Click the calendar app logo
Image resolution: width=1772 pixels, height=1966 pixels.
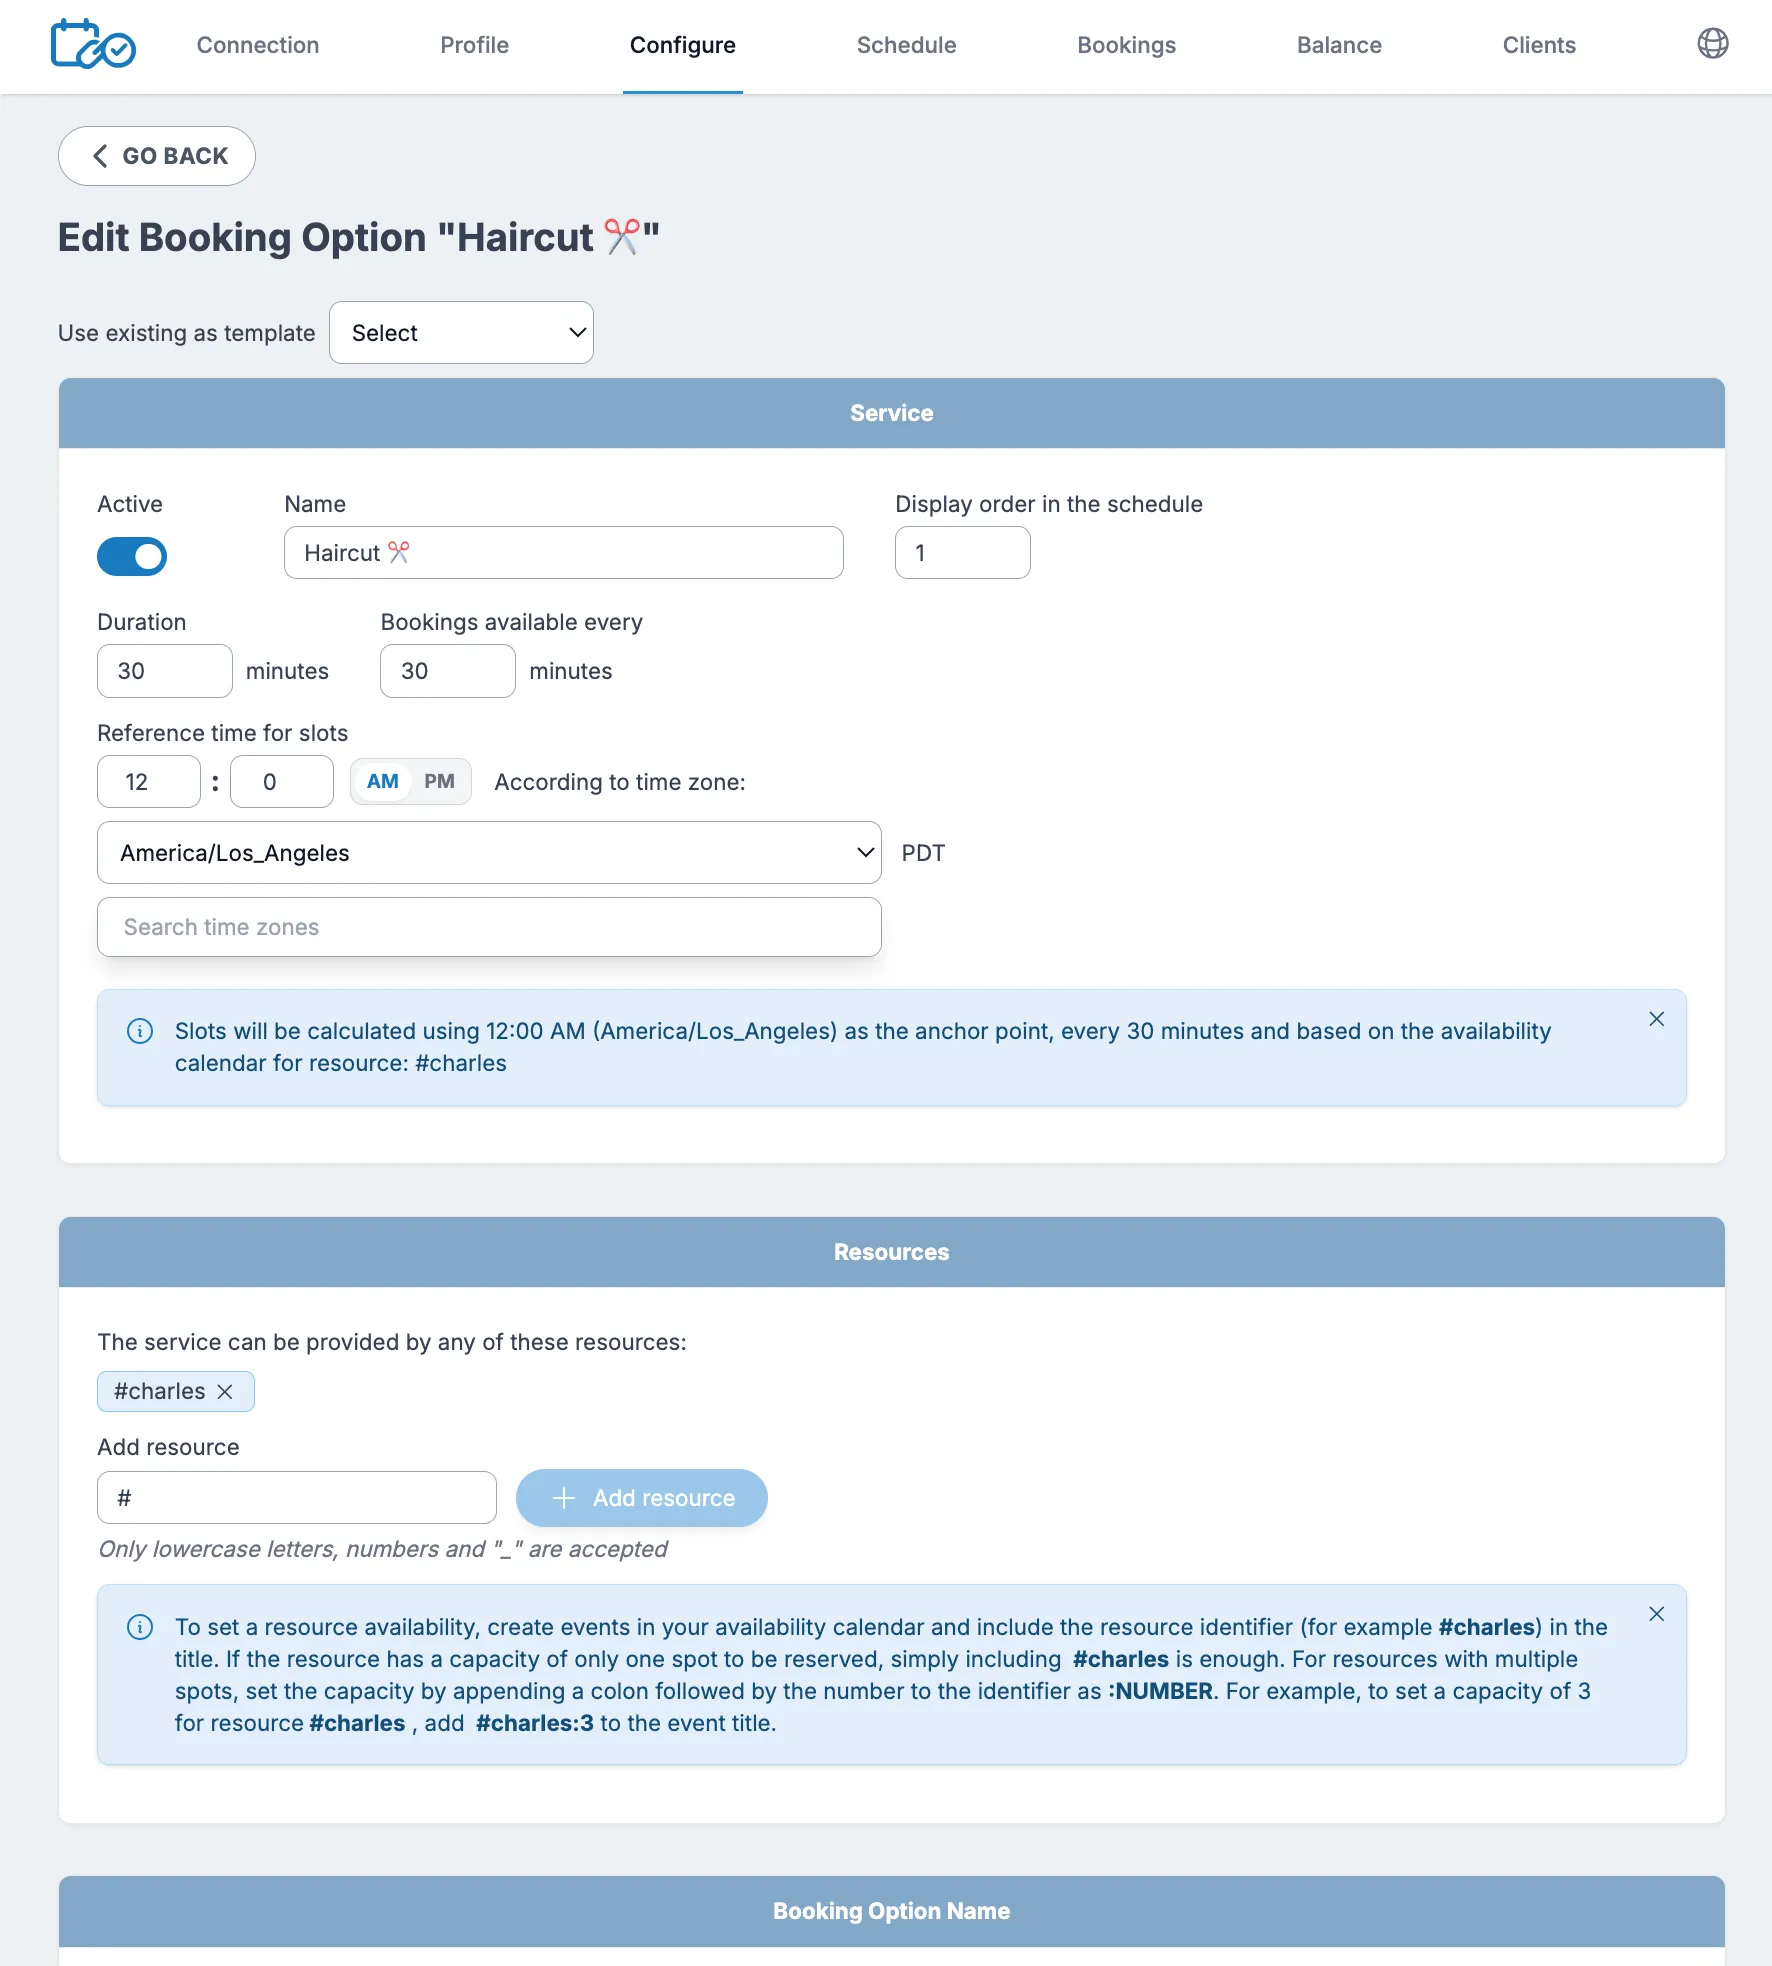point(93,44)
